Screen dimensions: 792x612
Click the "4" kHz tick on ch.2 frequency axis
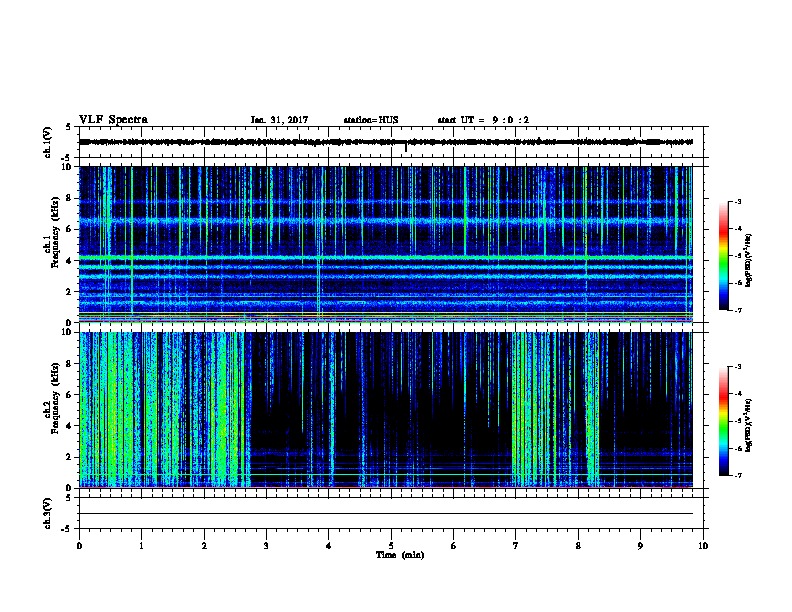(x=69, y=426)
